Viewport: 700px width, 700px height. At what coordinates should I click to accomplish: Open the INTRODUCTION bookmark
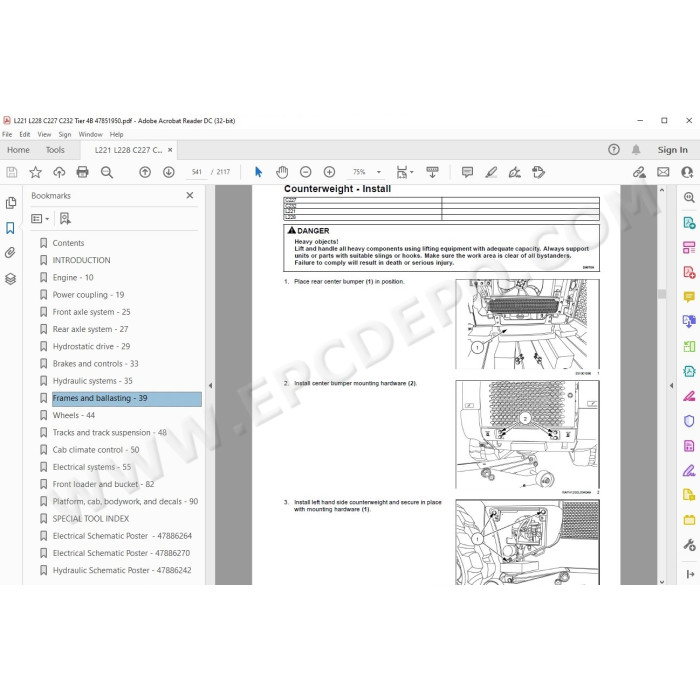coord(81,260)
